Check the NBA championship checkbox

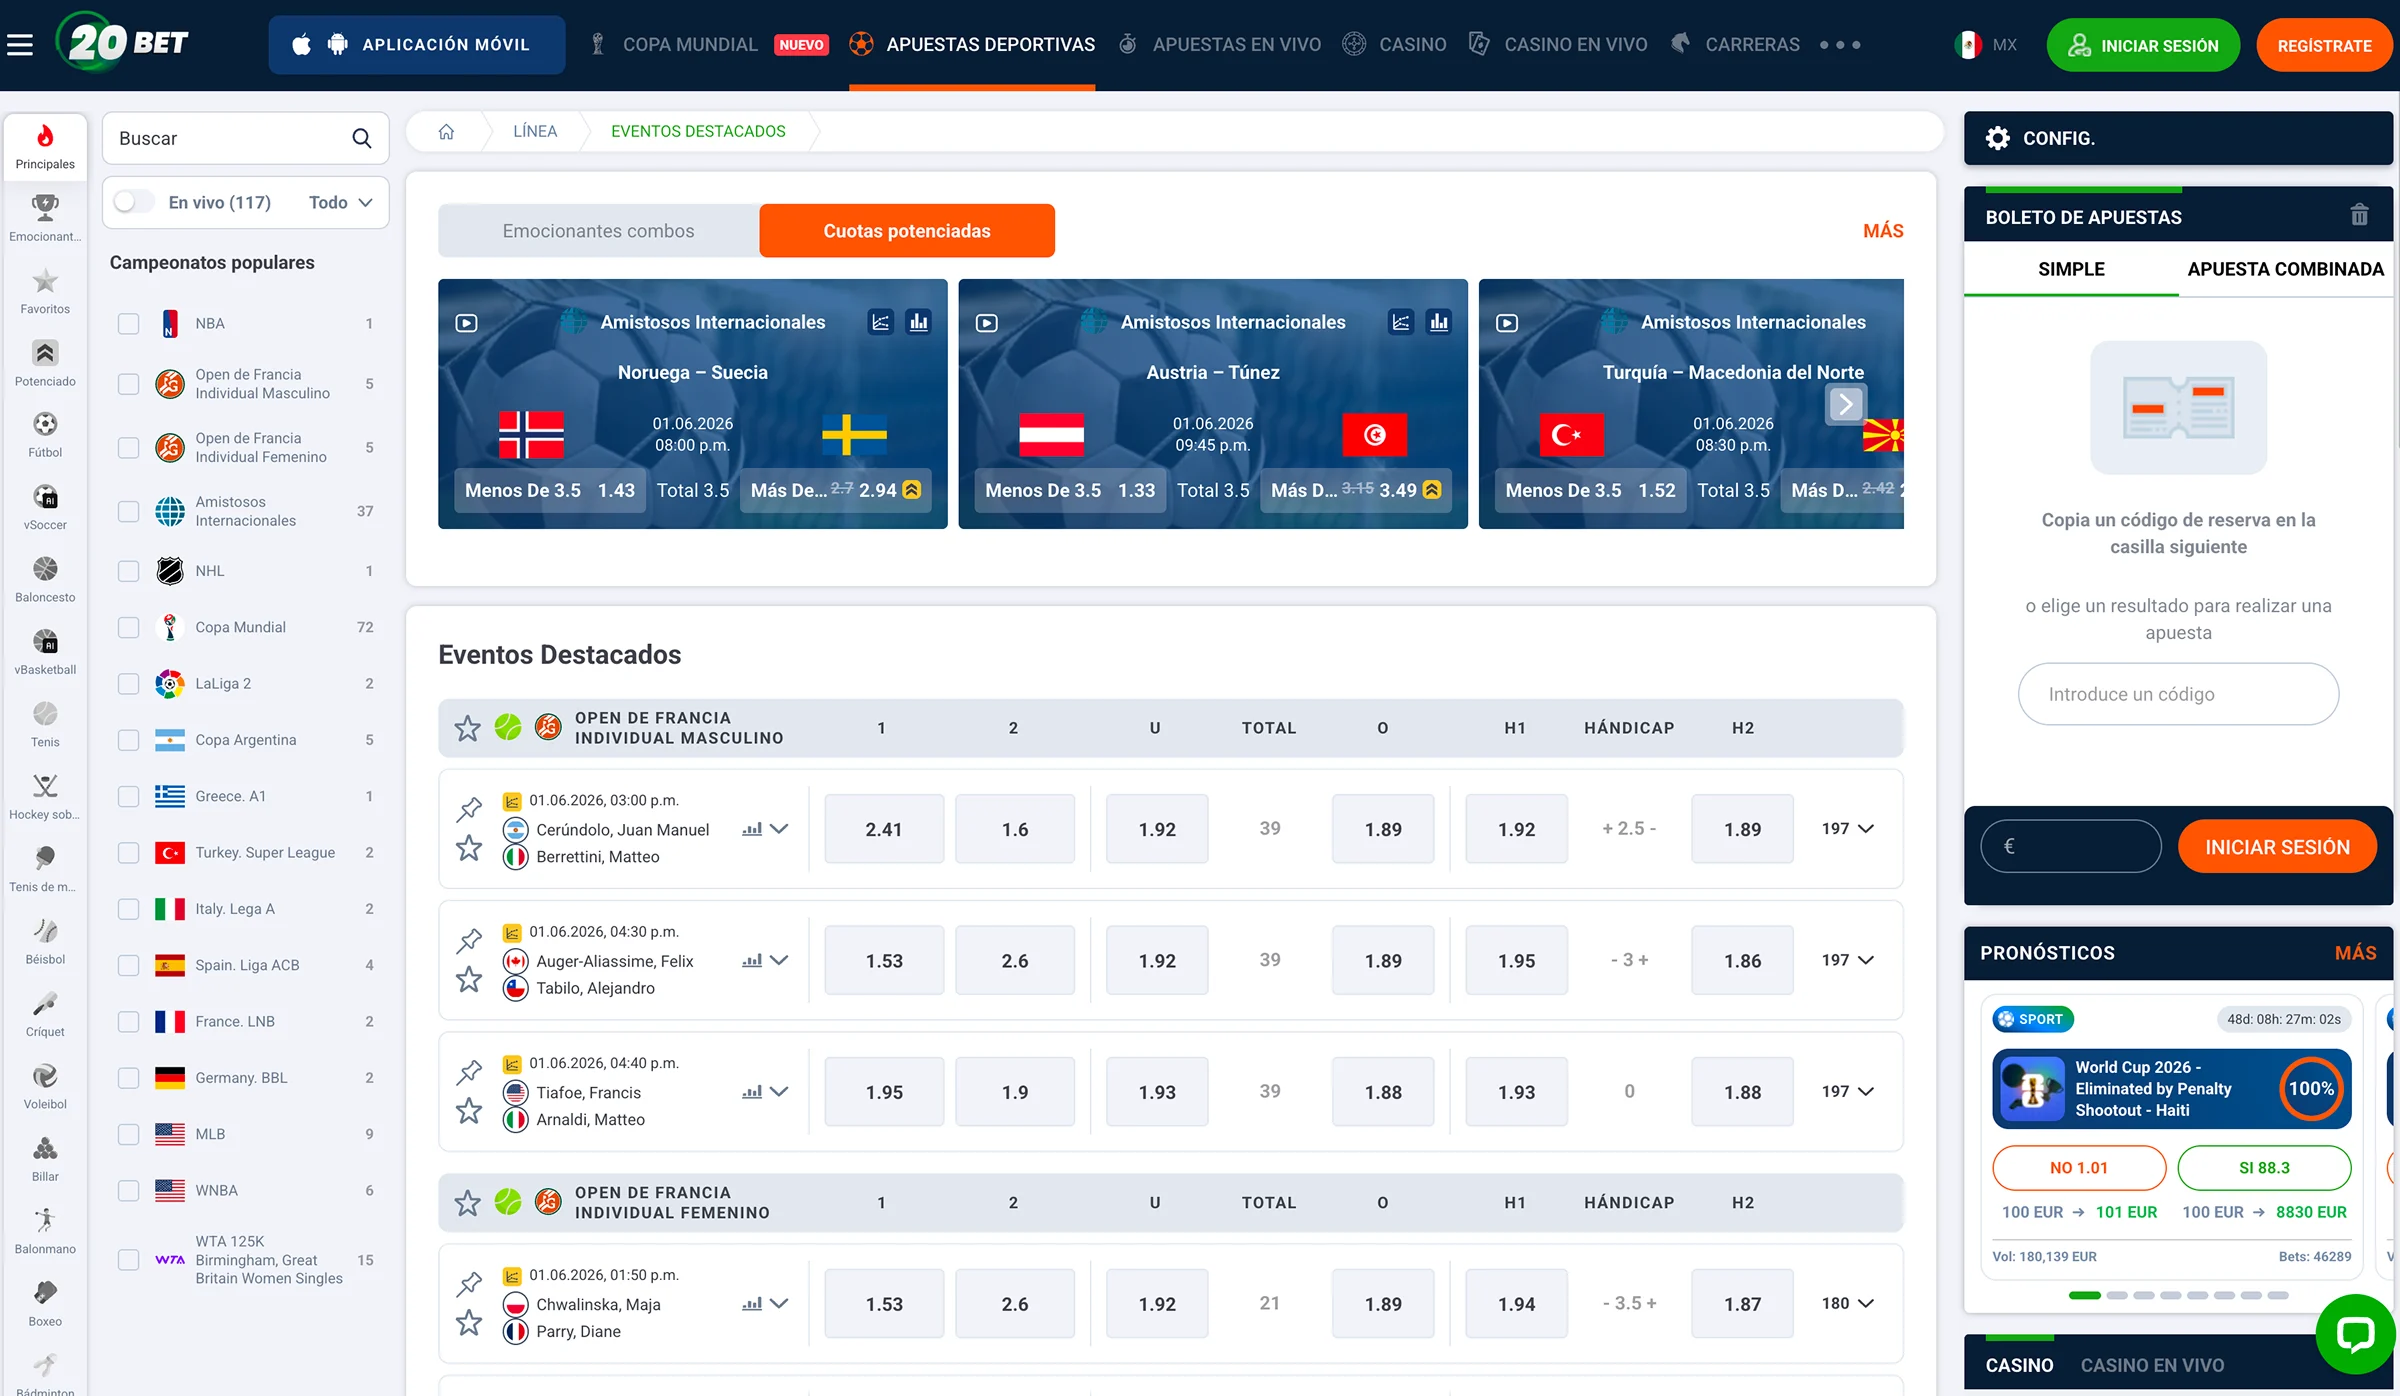128,323
